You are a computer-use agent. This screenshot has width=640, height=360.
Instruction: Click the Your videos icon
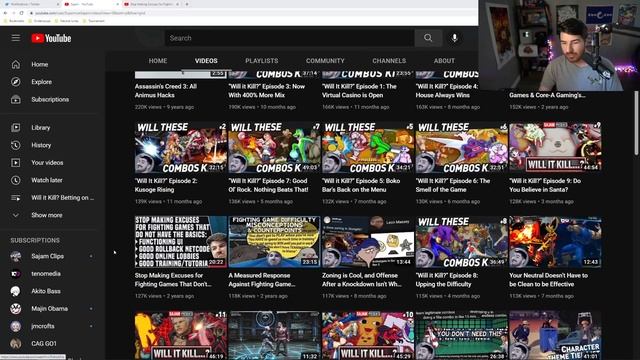16,163
